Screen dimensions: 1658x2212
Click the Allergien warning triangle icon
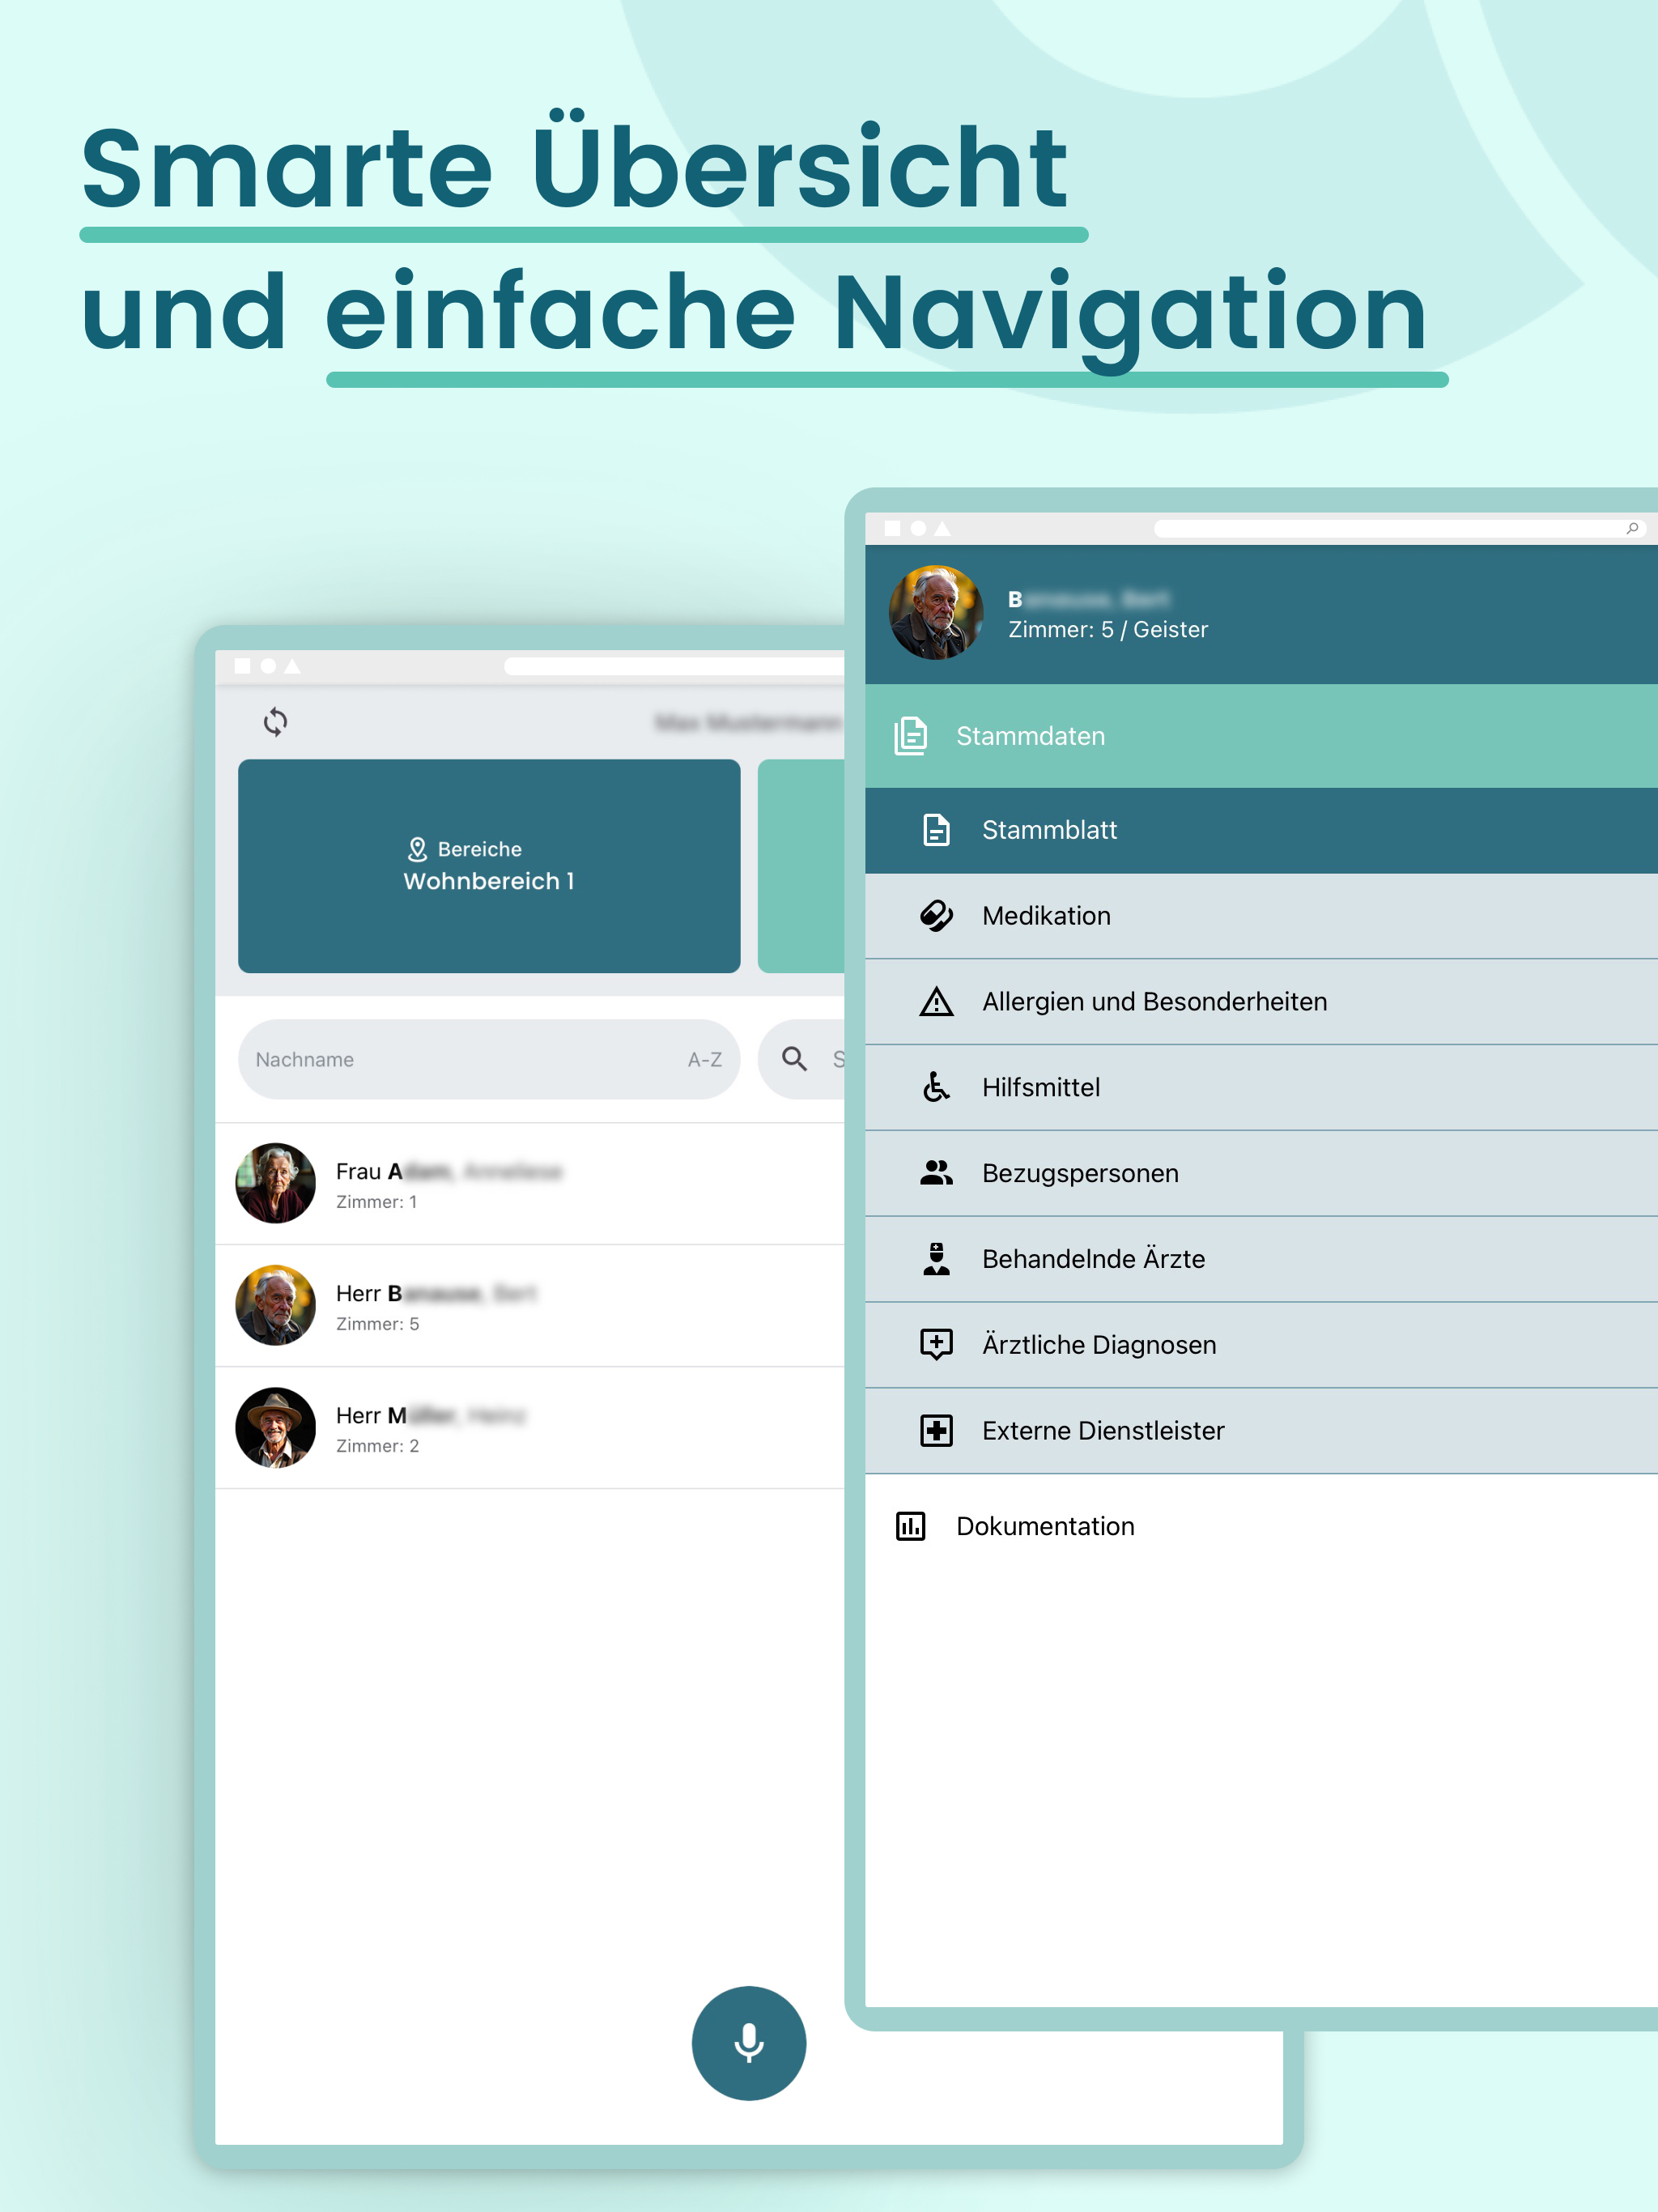pyautogui.click(x=937, y=1002)
